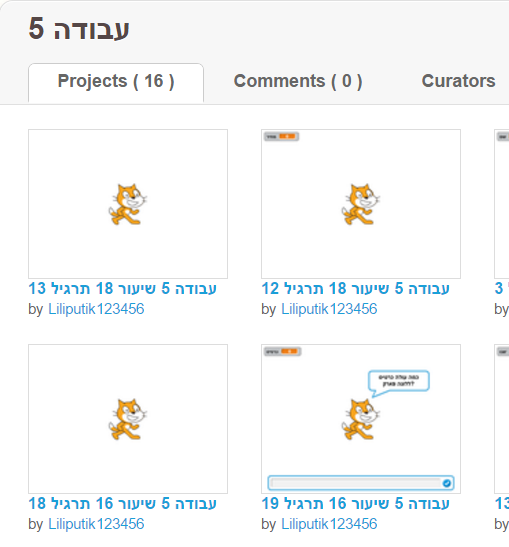Open thumbnail of project תרגיל 18 שיעור 16

click(128, 419)
